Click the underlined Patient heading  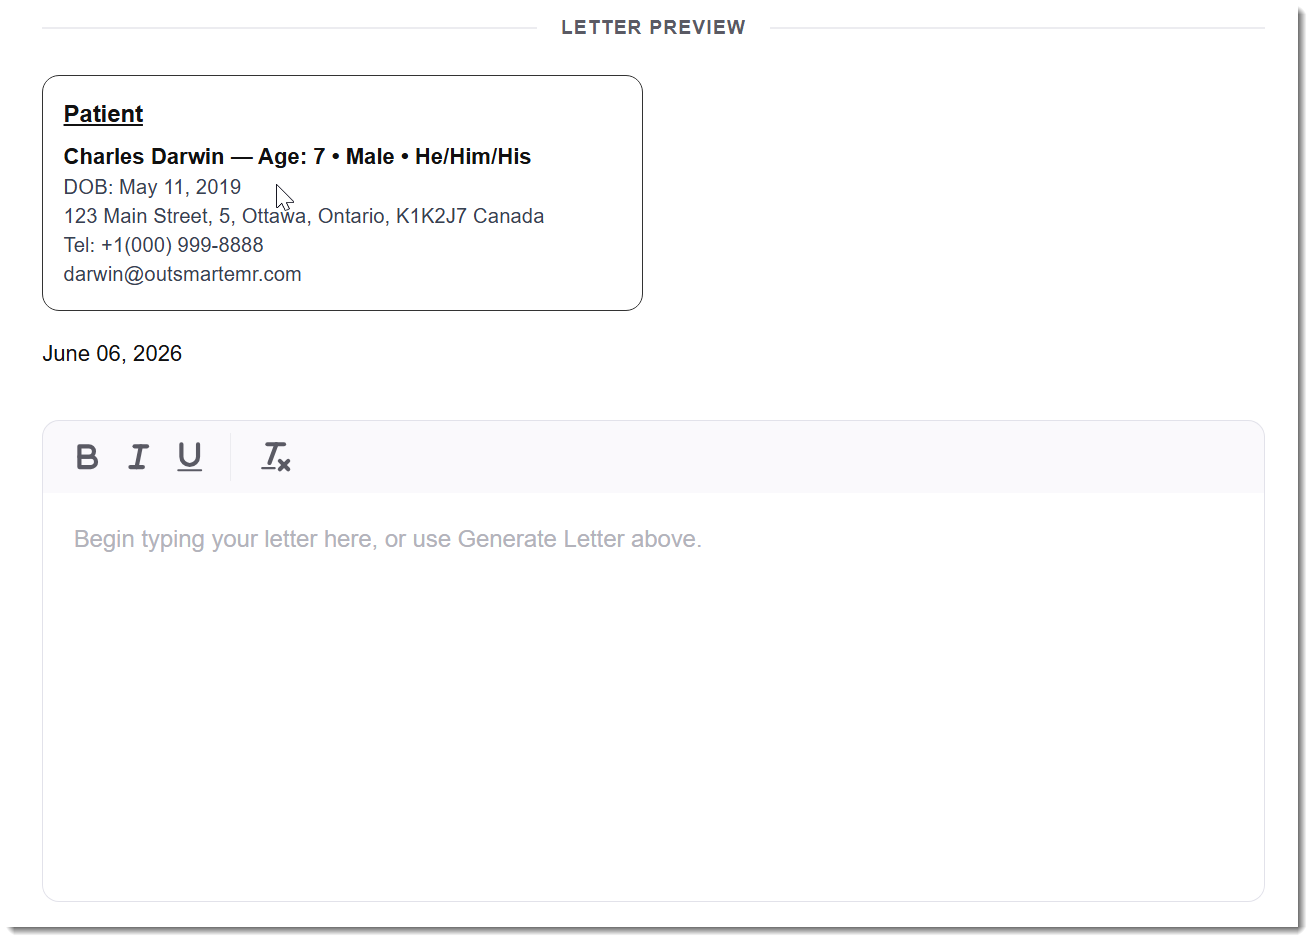(x=103, y=114)
